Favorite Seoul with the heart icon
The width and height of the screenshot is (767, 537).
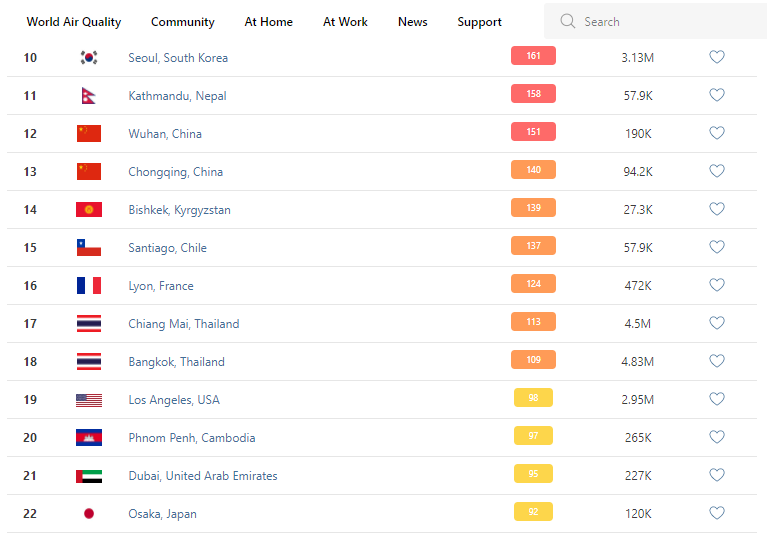coord(717,57)
